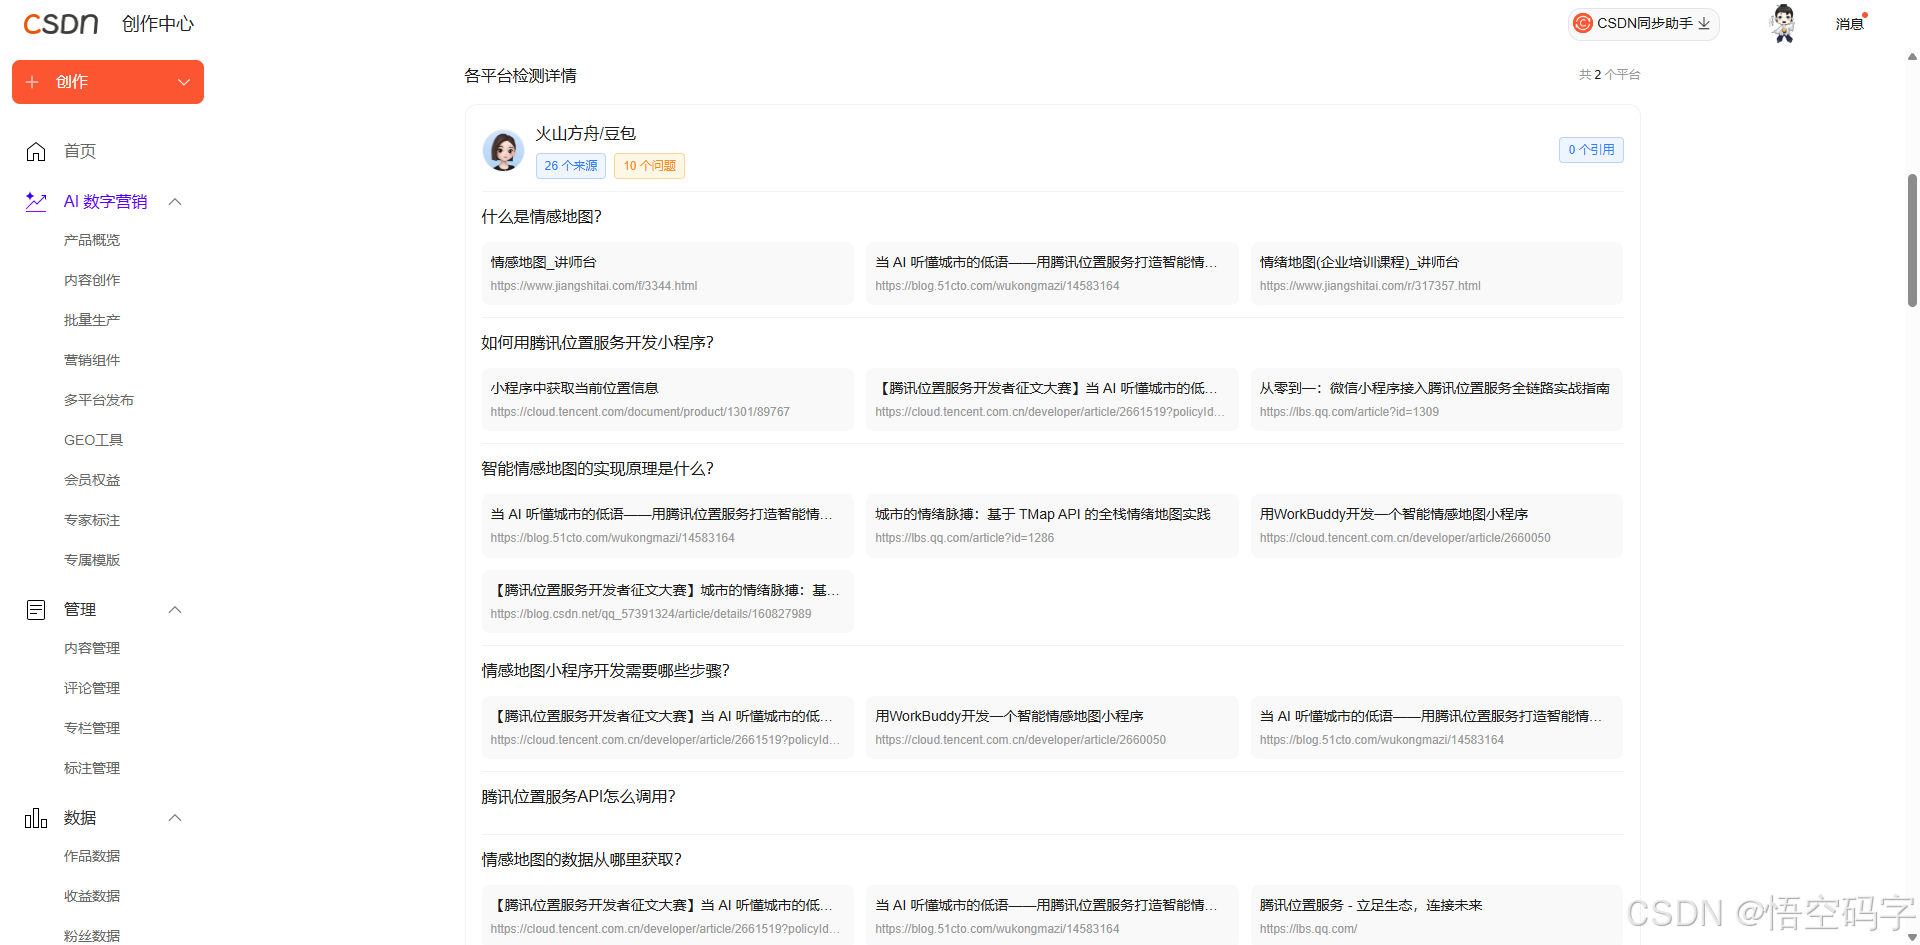Viewport: 1920px width, 945px height.
Task: Click the page vertical scrollbar thumb
Action: click(1912, 240)
